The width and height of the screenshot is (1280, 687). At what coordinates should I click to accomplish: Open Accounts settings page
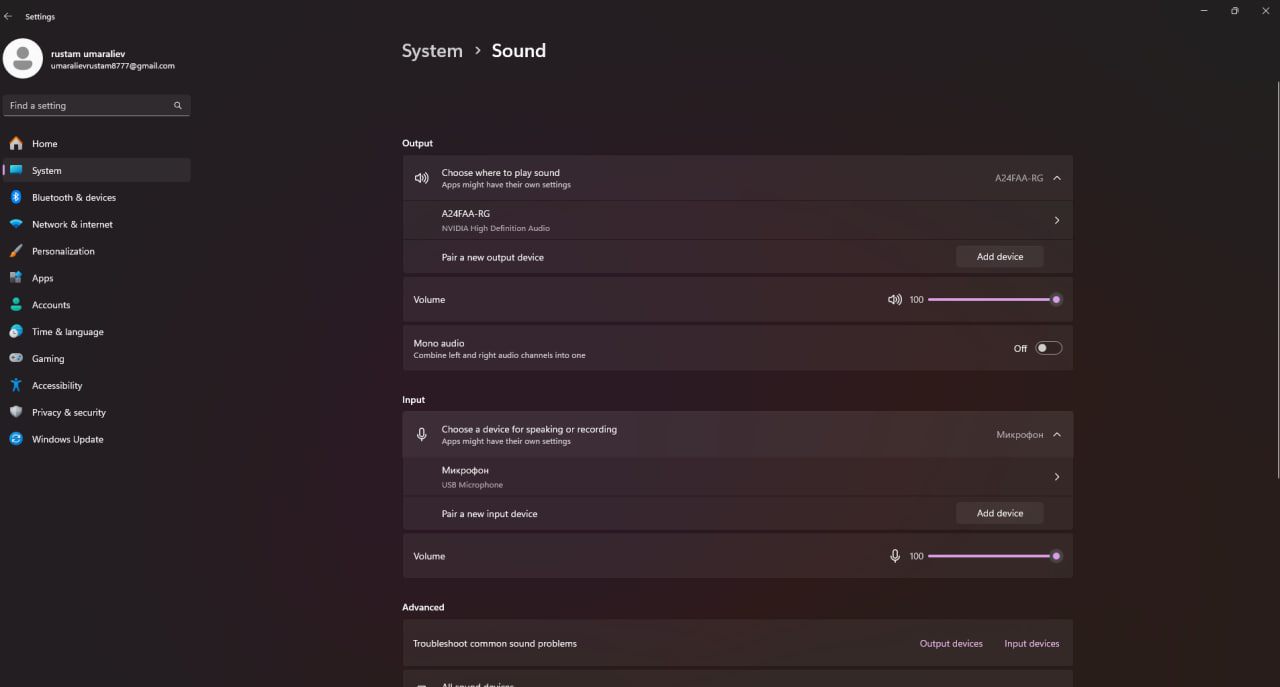pos(96,305)
